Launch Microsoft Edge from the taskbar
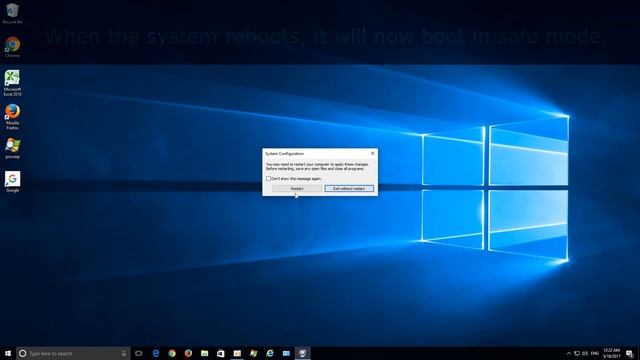The height and width of the screenshot is (360, 640). pyautogui.click(x=156, y=353)
